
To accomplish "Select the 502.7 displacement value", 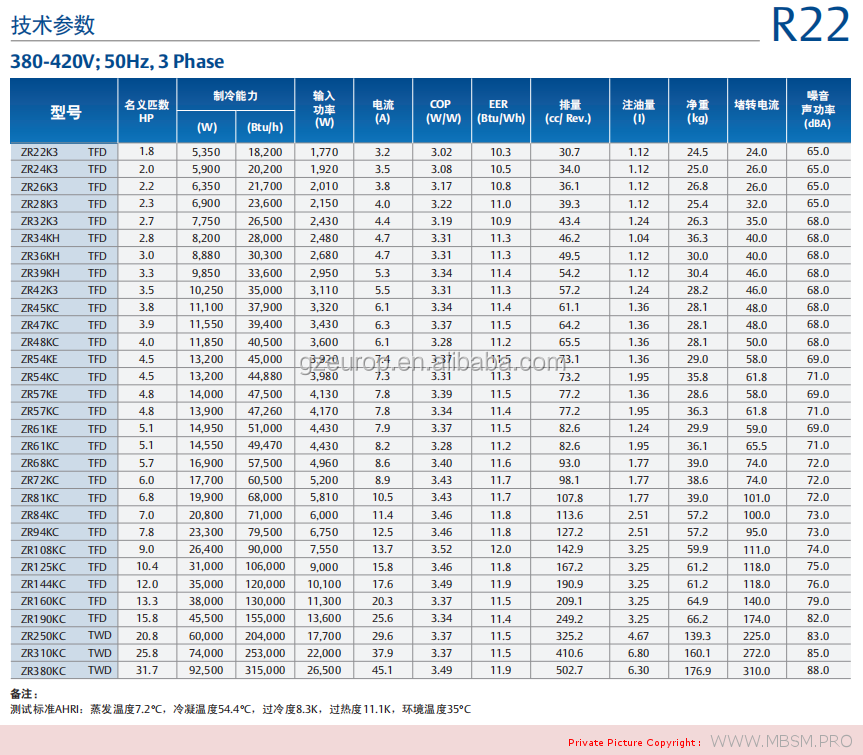I will coord(569,671).
